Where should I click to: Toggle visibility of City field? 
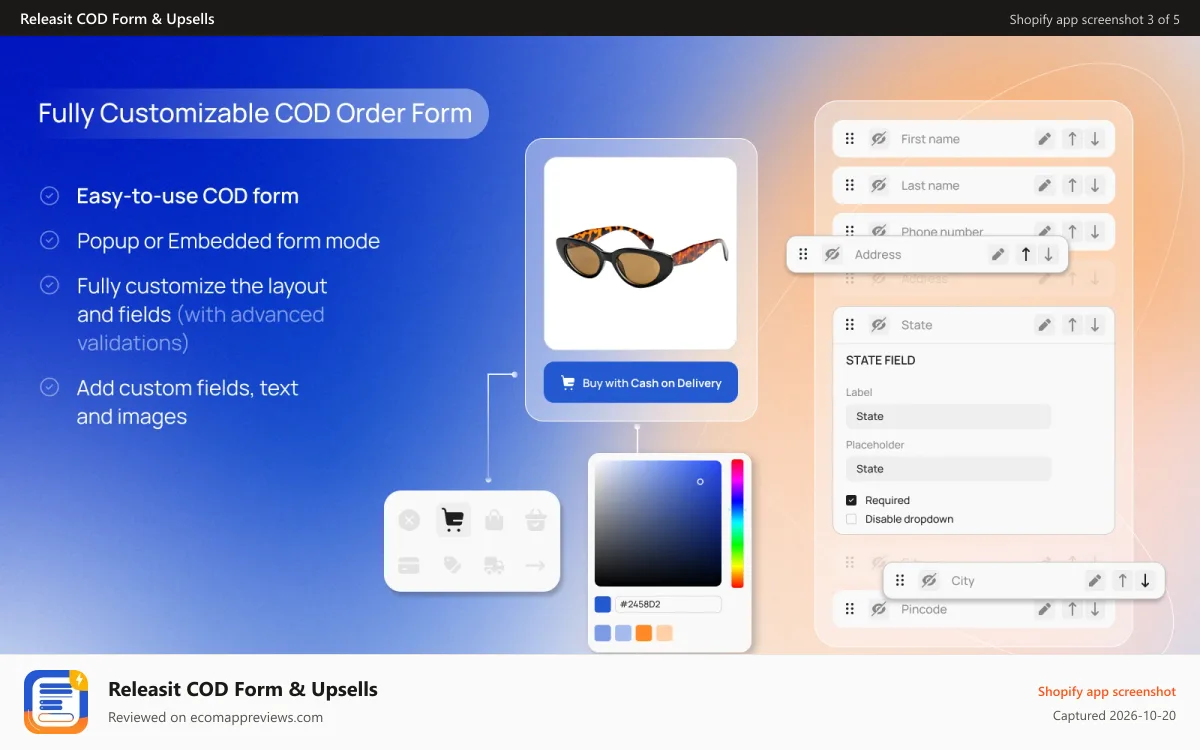click(x=929, y=580)
